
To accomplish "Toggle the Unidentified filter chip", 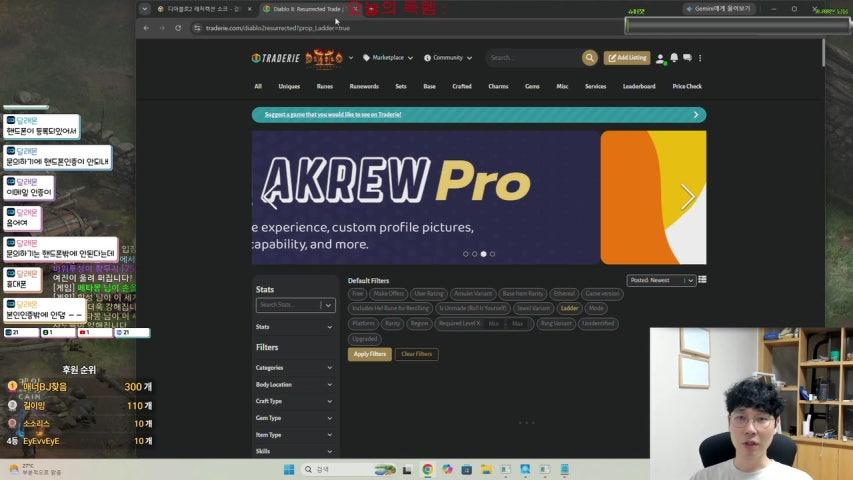I will pos(598,324).
